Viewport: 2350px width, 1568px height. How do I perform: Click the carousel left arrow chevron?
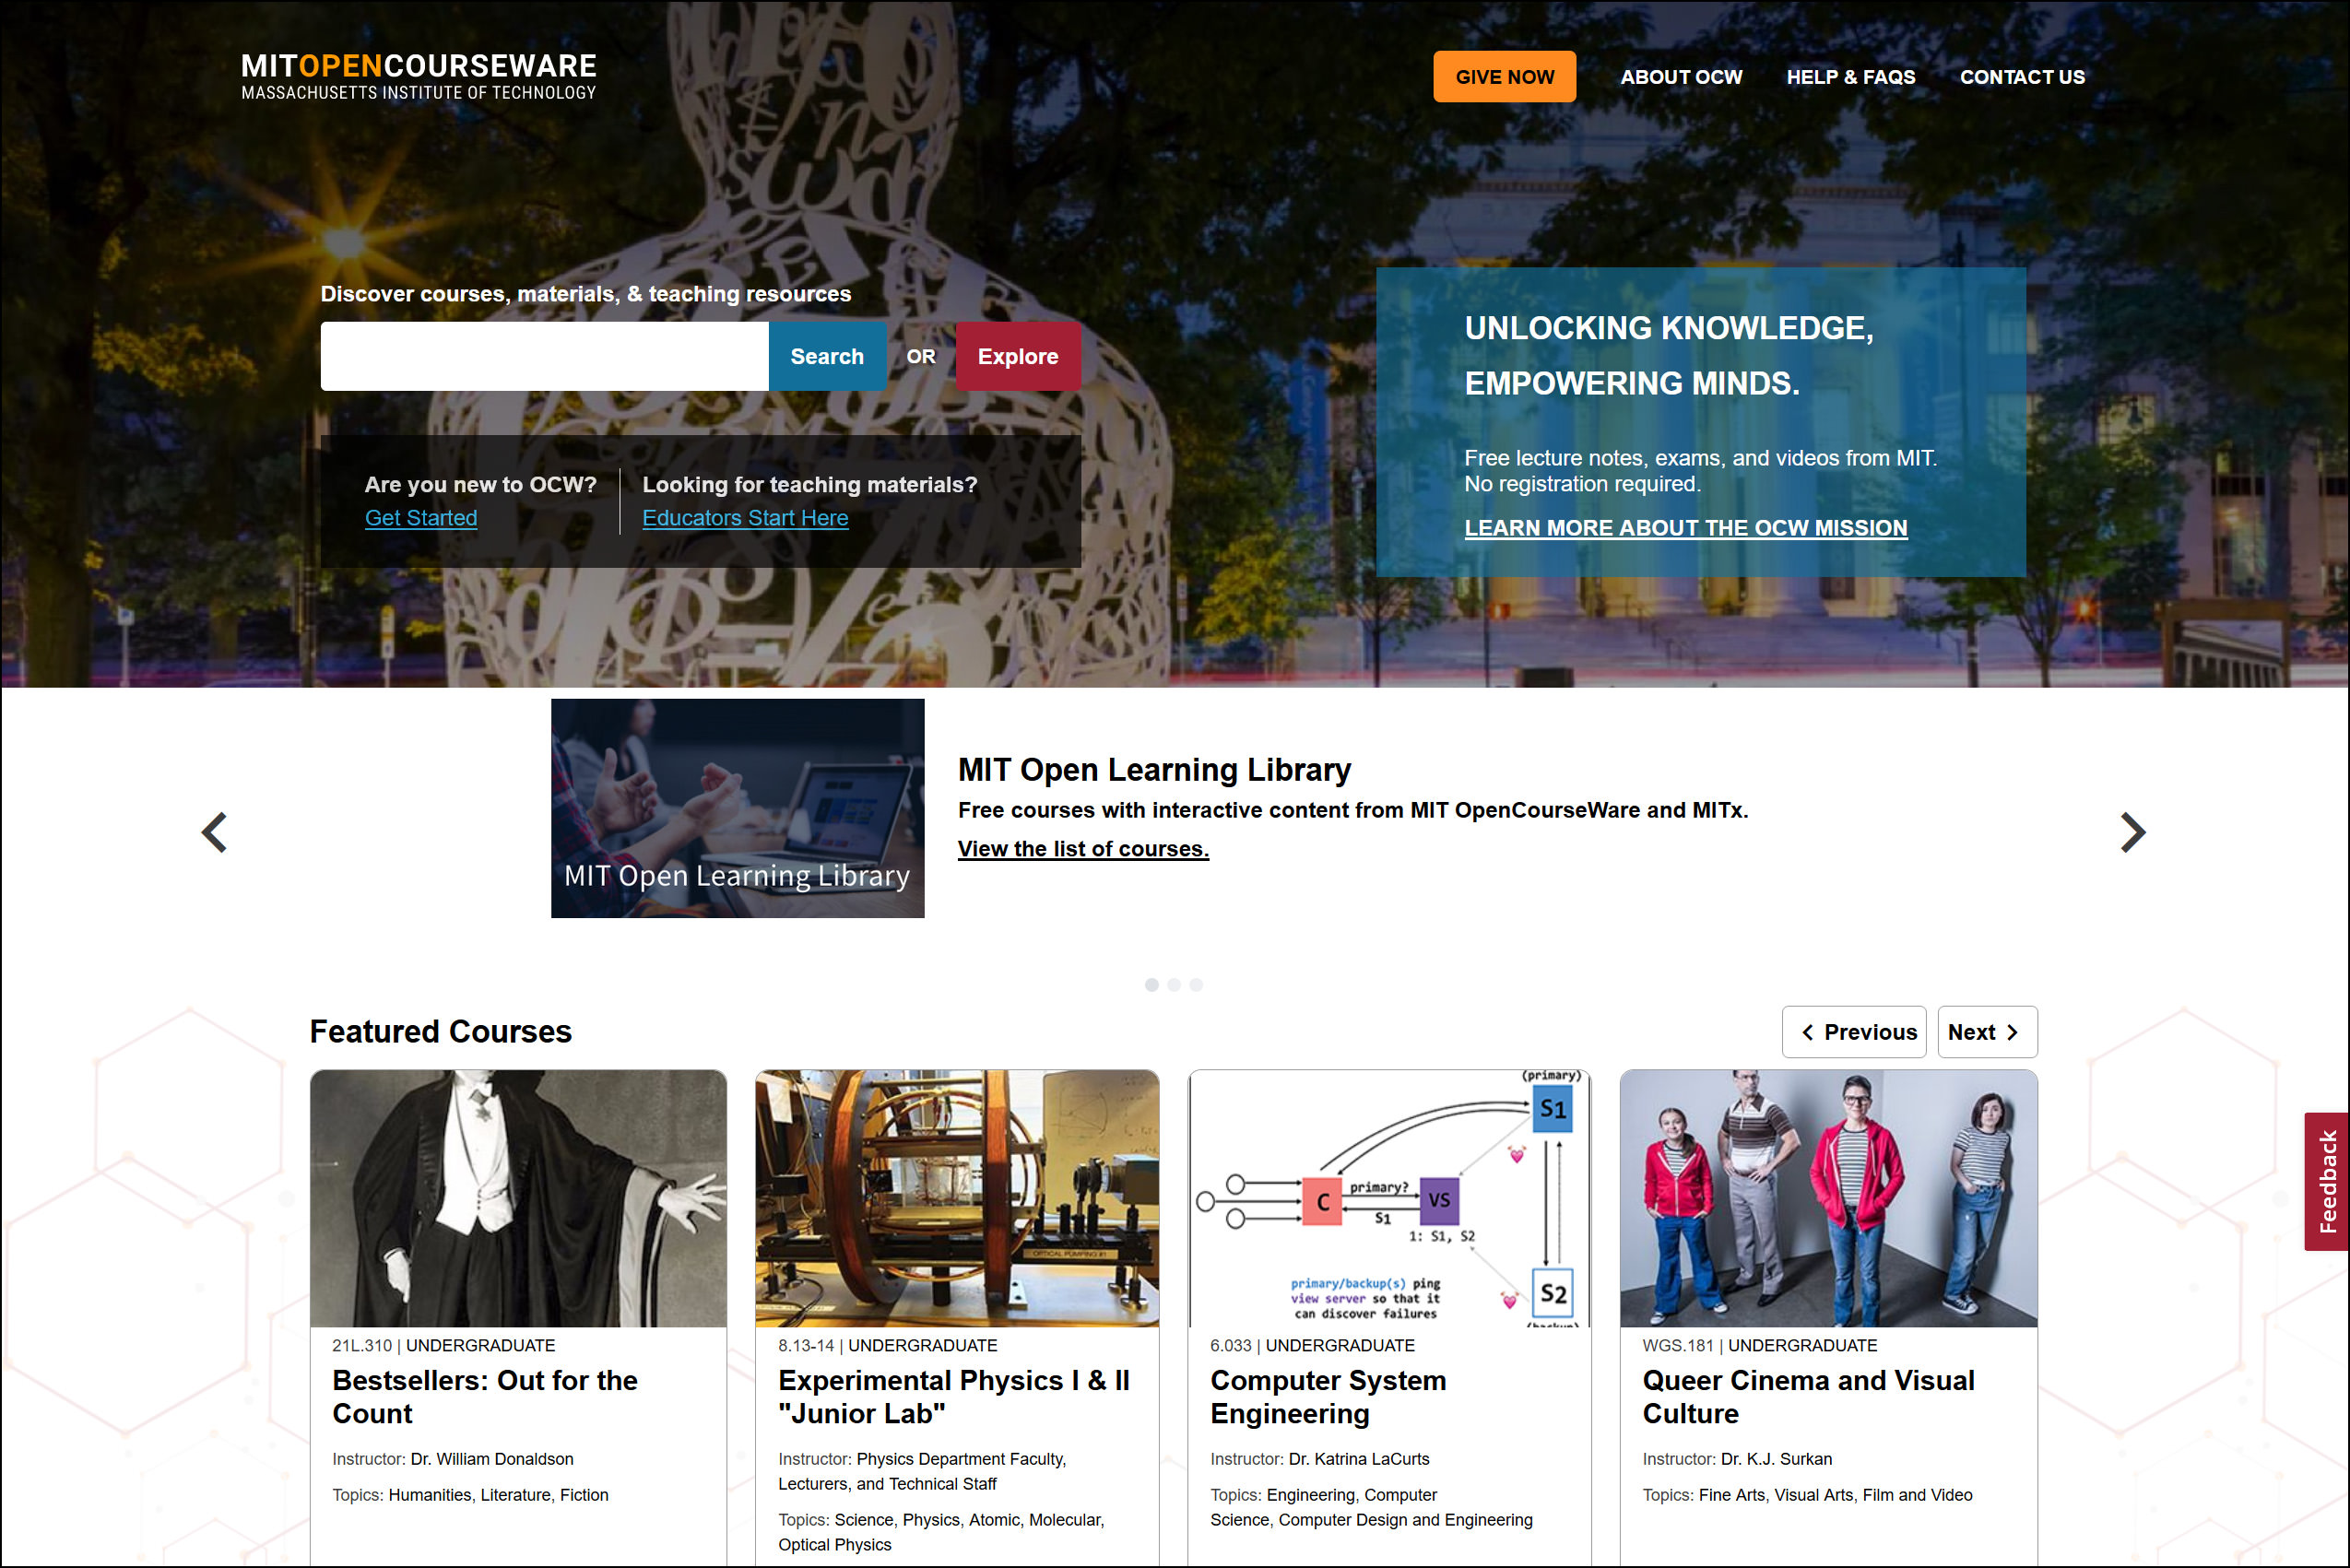click(x=215, y=832)
